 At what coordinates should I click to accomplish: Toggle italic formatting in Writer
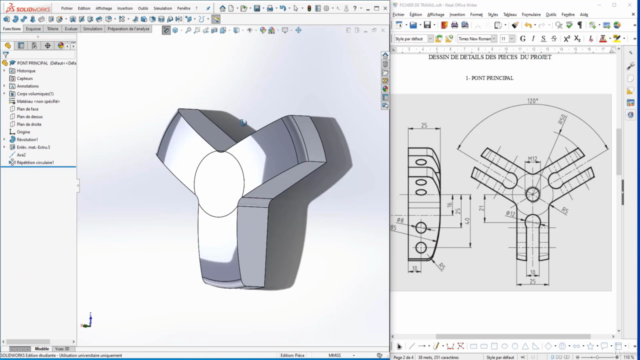tap(533, 39)
